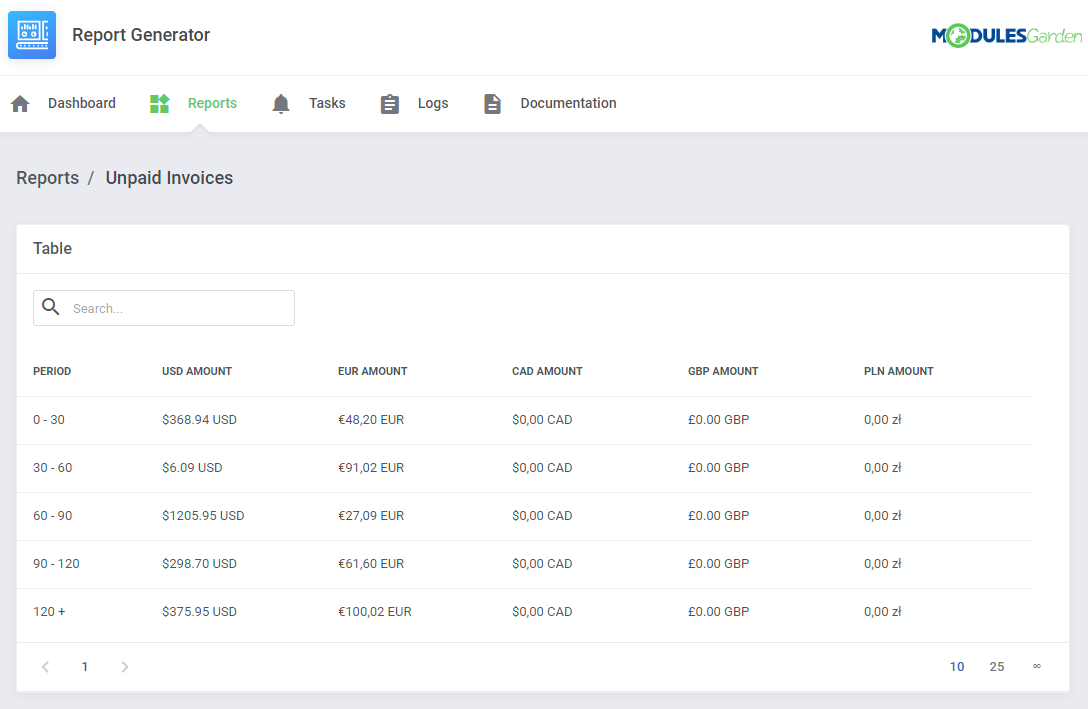Click Unpaid Invoices breadcrumb
Viewport: 1088px width, 709px height.
point(169,178)
